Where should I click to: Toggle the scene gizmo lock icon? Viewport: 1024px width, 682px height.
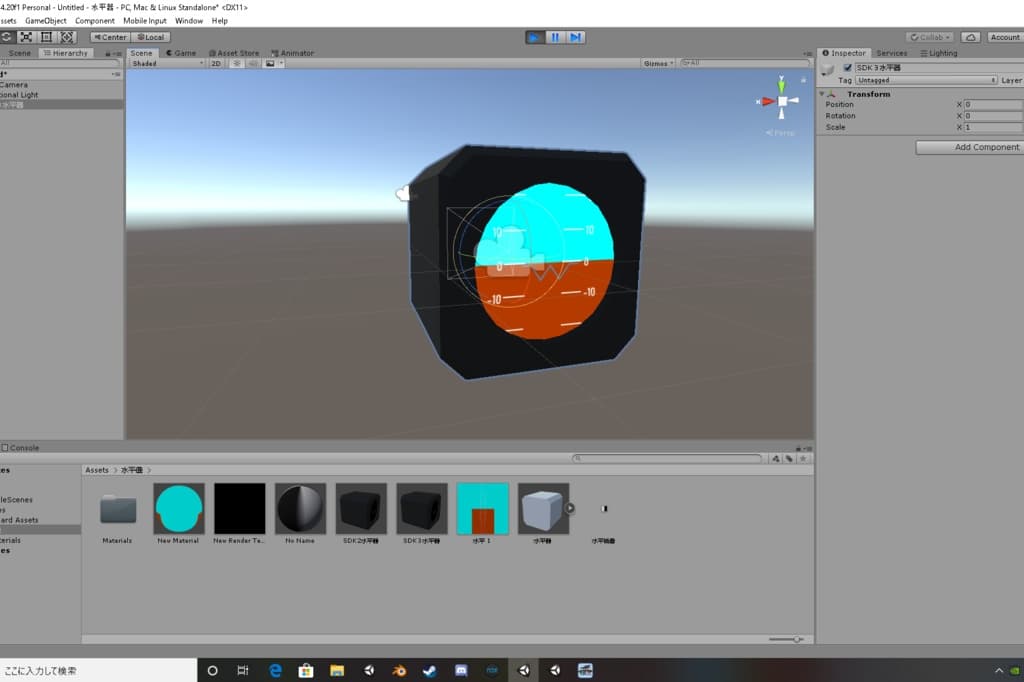[803, 80]
